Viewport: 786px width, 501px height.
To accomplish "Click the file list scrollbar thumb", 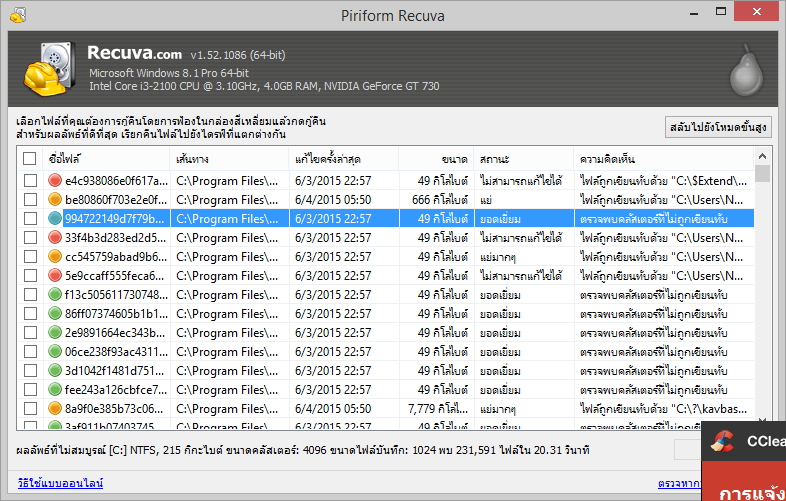I will point(762,173).
